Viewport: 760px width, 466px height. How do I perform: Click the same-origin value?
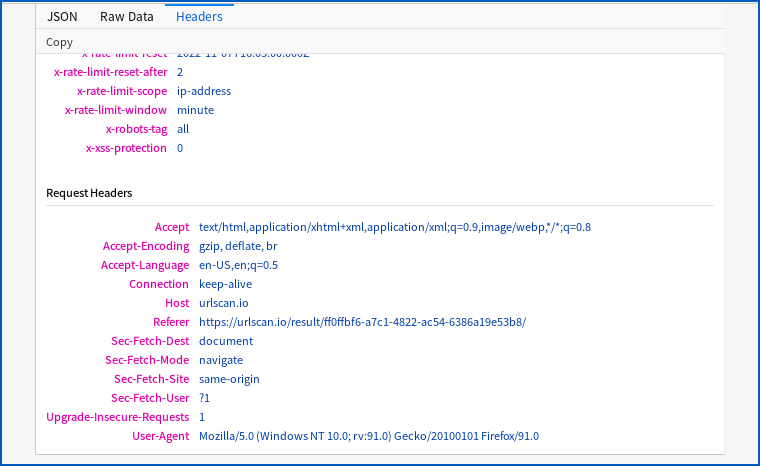point(229,379)
